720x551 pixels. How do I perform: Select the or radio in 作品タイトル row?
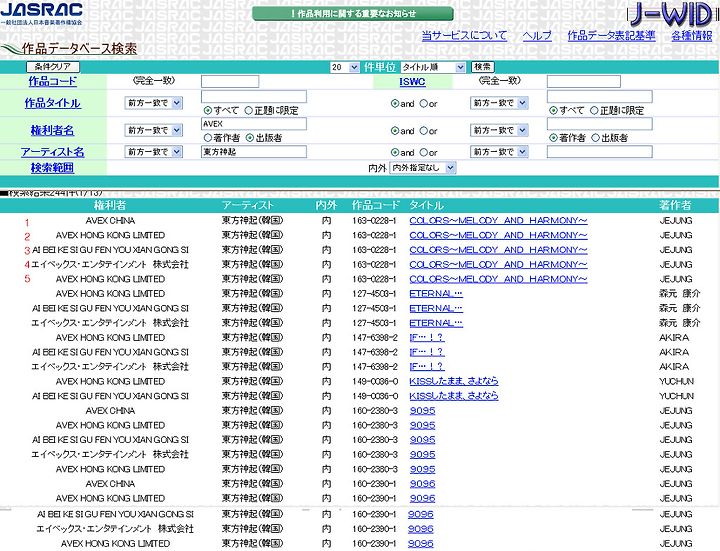coord(423,104)
